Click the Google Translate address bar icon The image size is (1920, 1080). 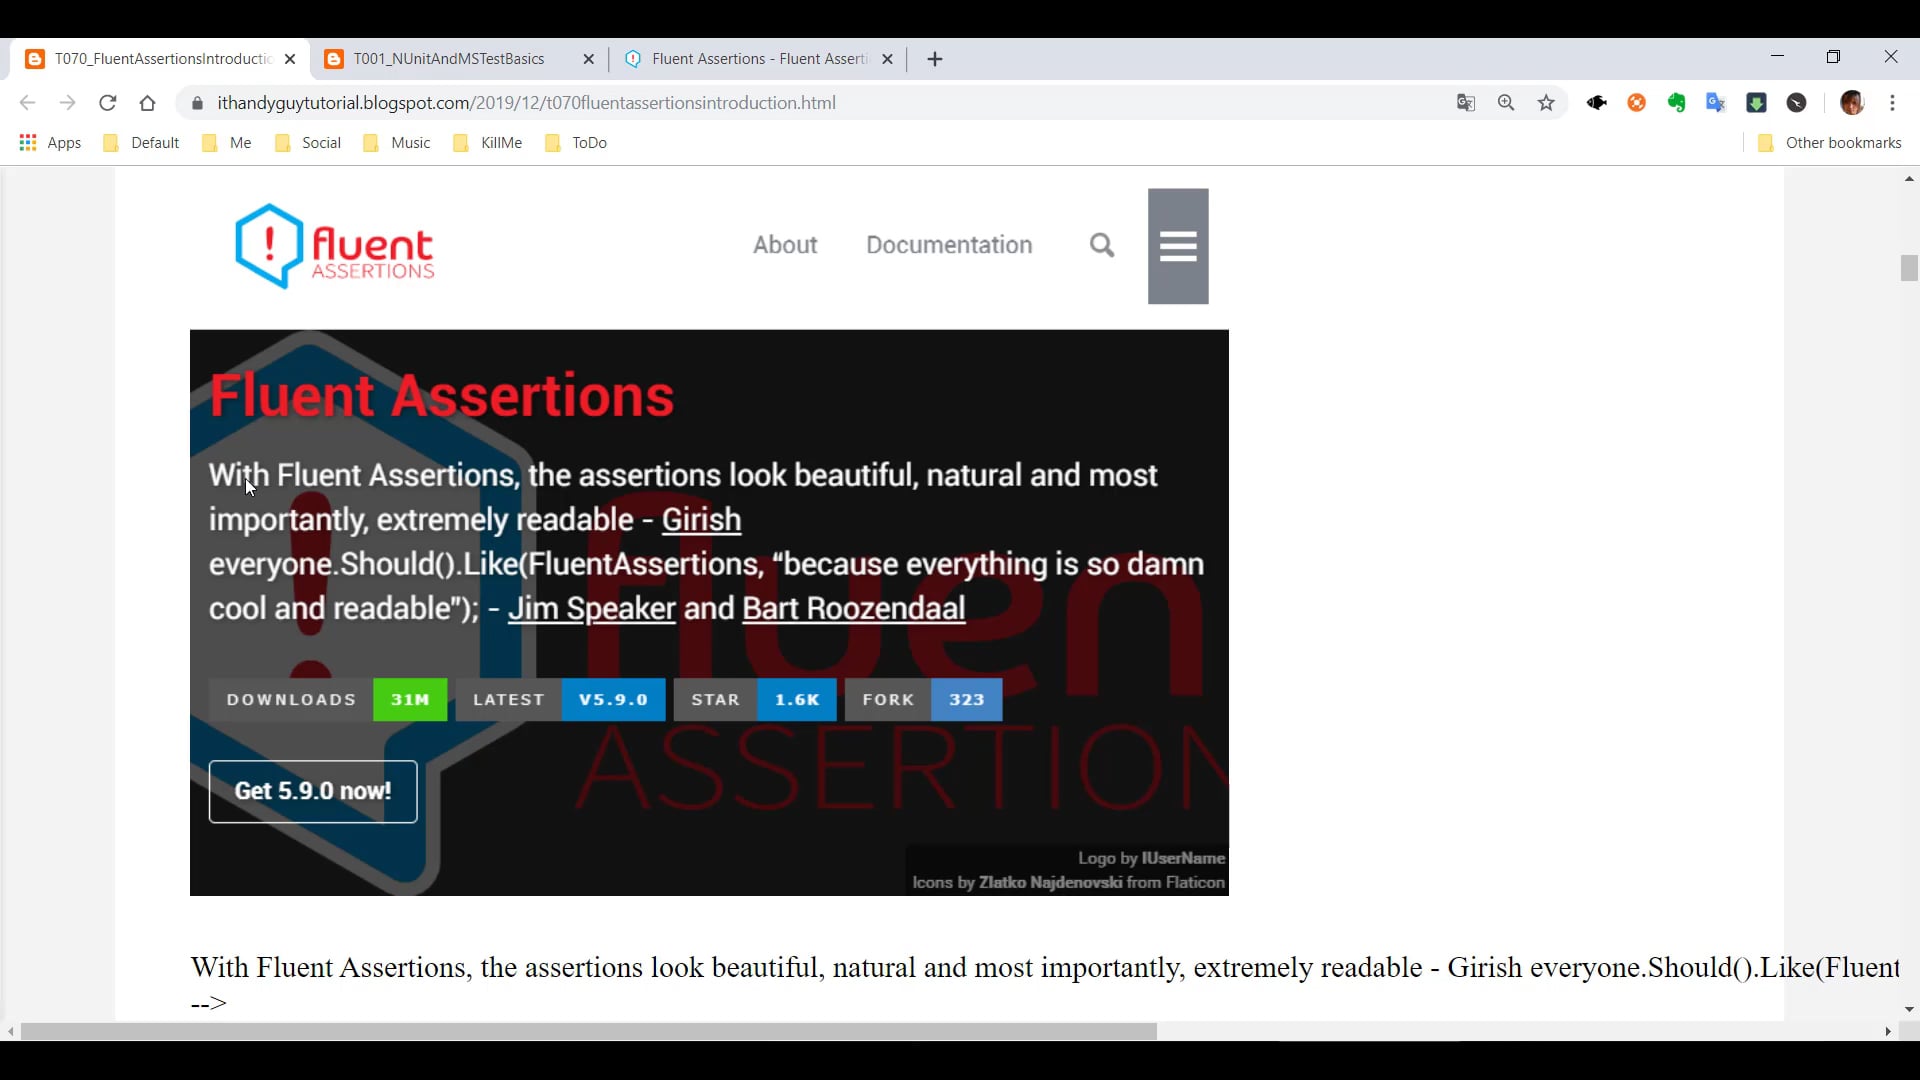[x=1466, y=102]
